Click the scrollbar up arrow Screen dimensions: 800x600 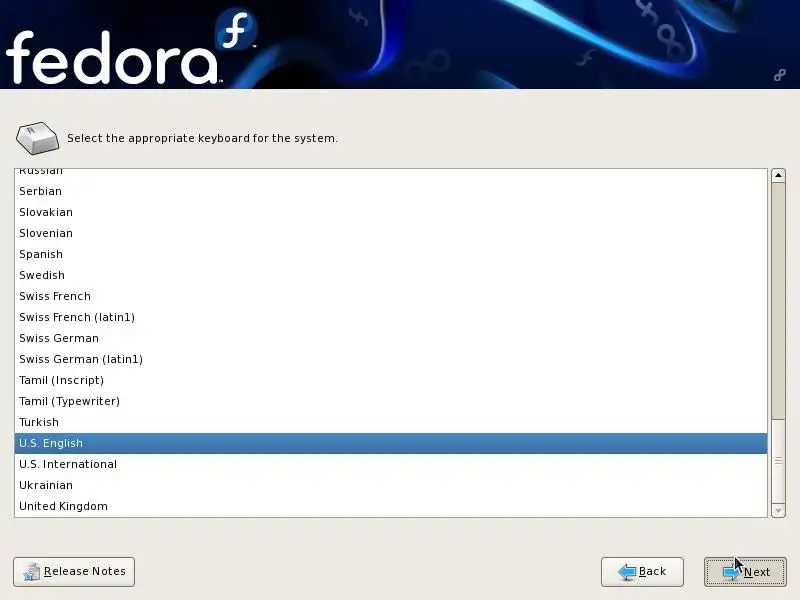(x=778, y=176)
